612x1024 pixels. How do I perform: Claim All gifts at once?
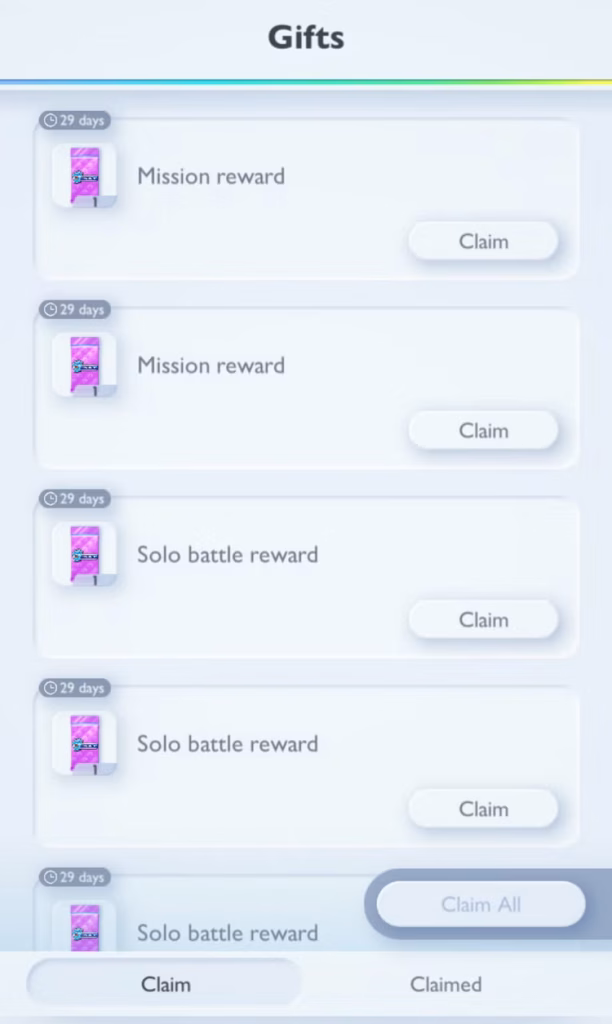pyautogui.click(x=481, y=904)
